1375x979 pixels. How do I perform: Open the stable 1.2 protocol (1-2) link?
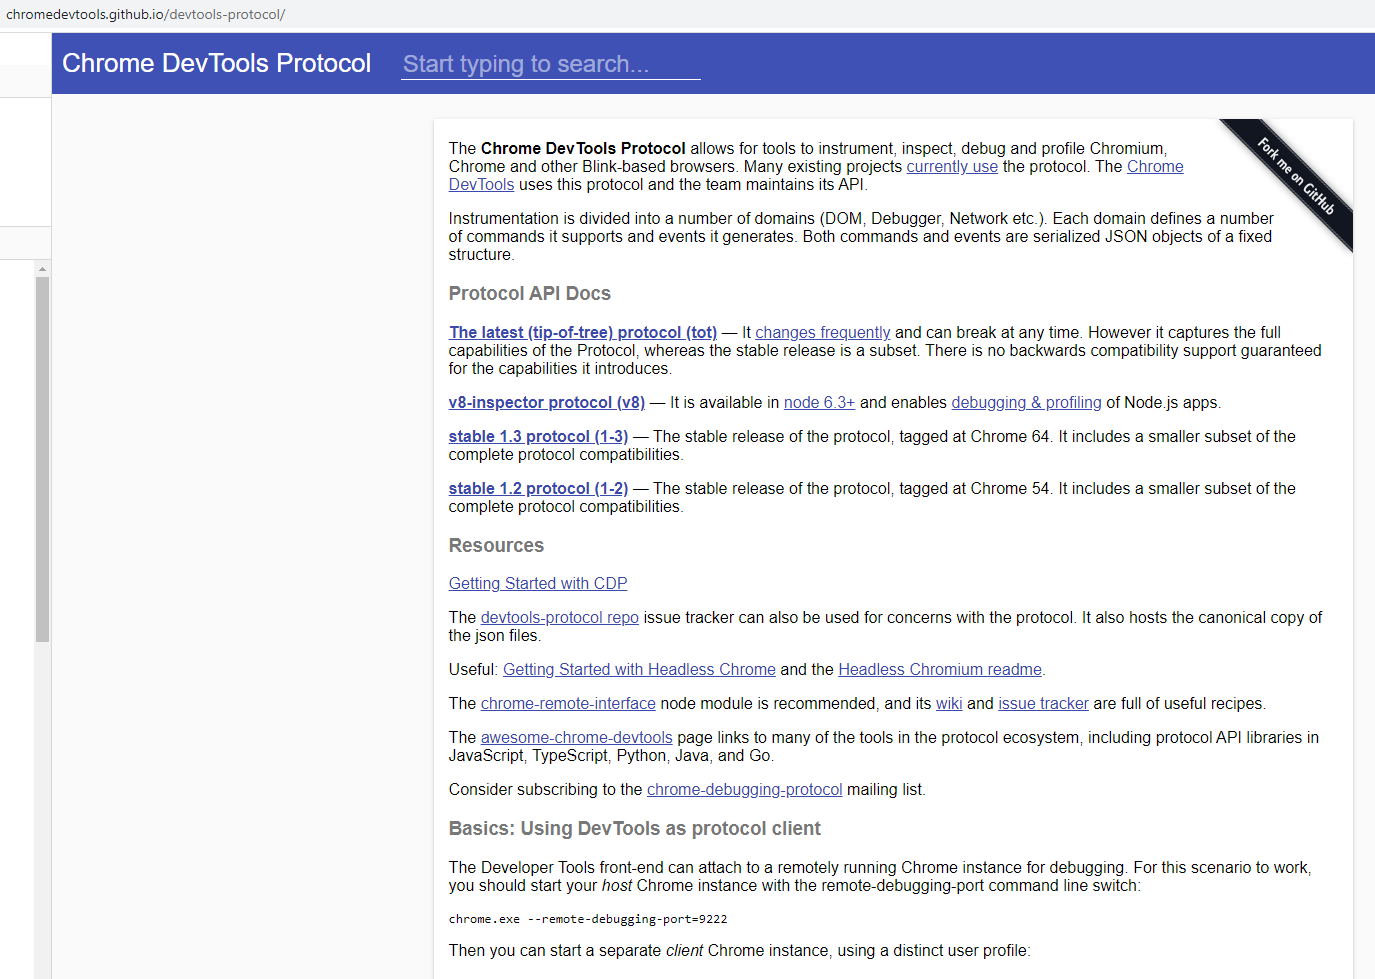[538, 489]
